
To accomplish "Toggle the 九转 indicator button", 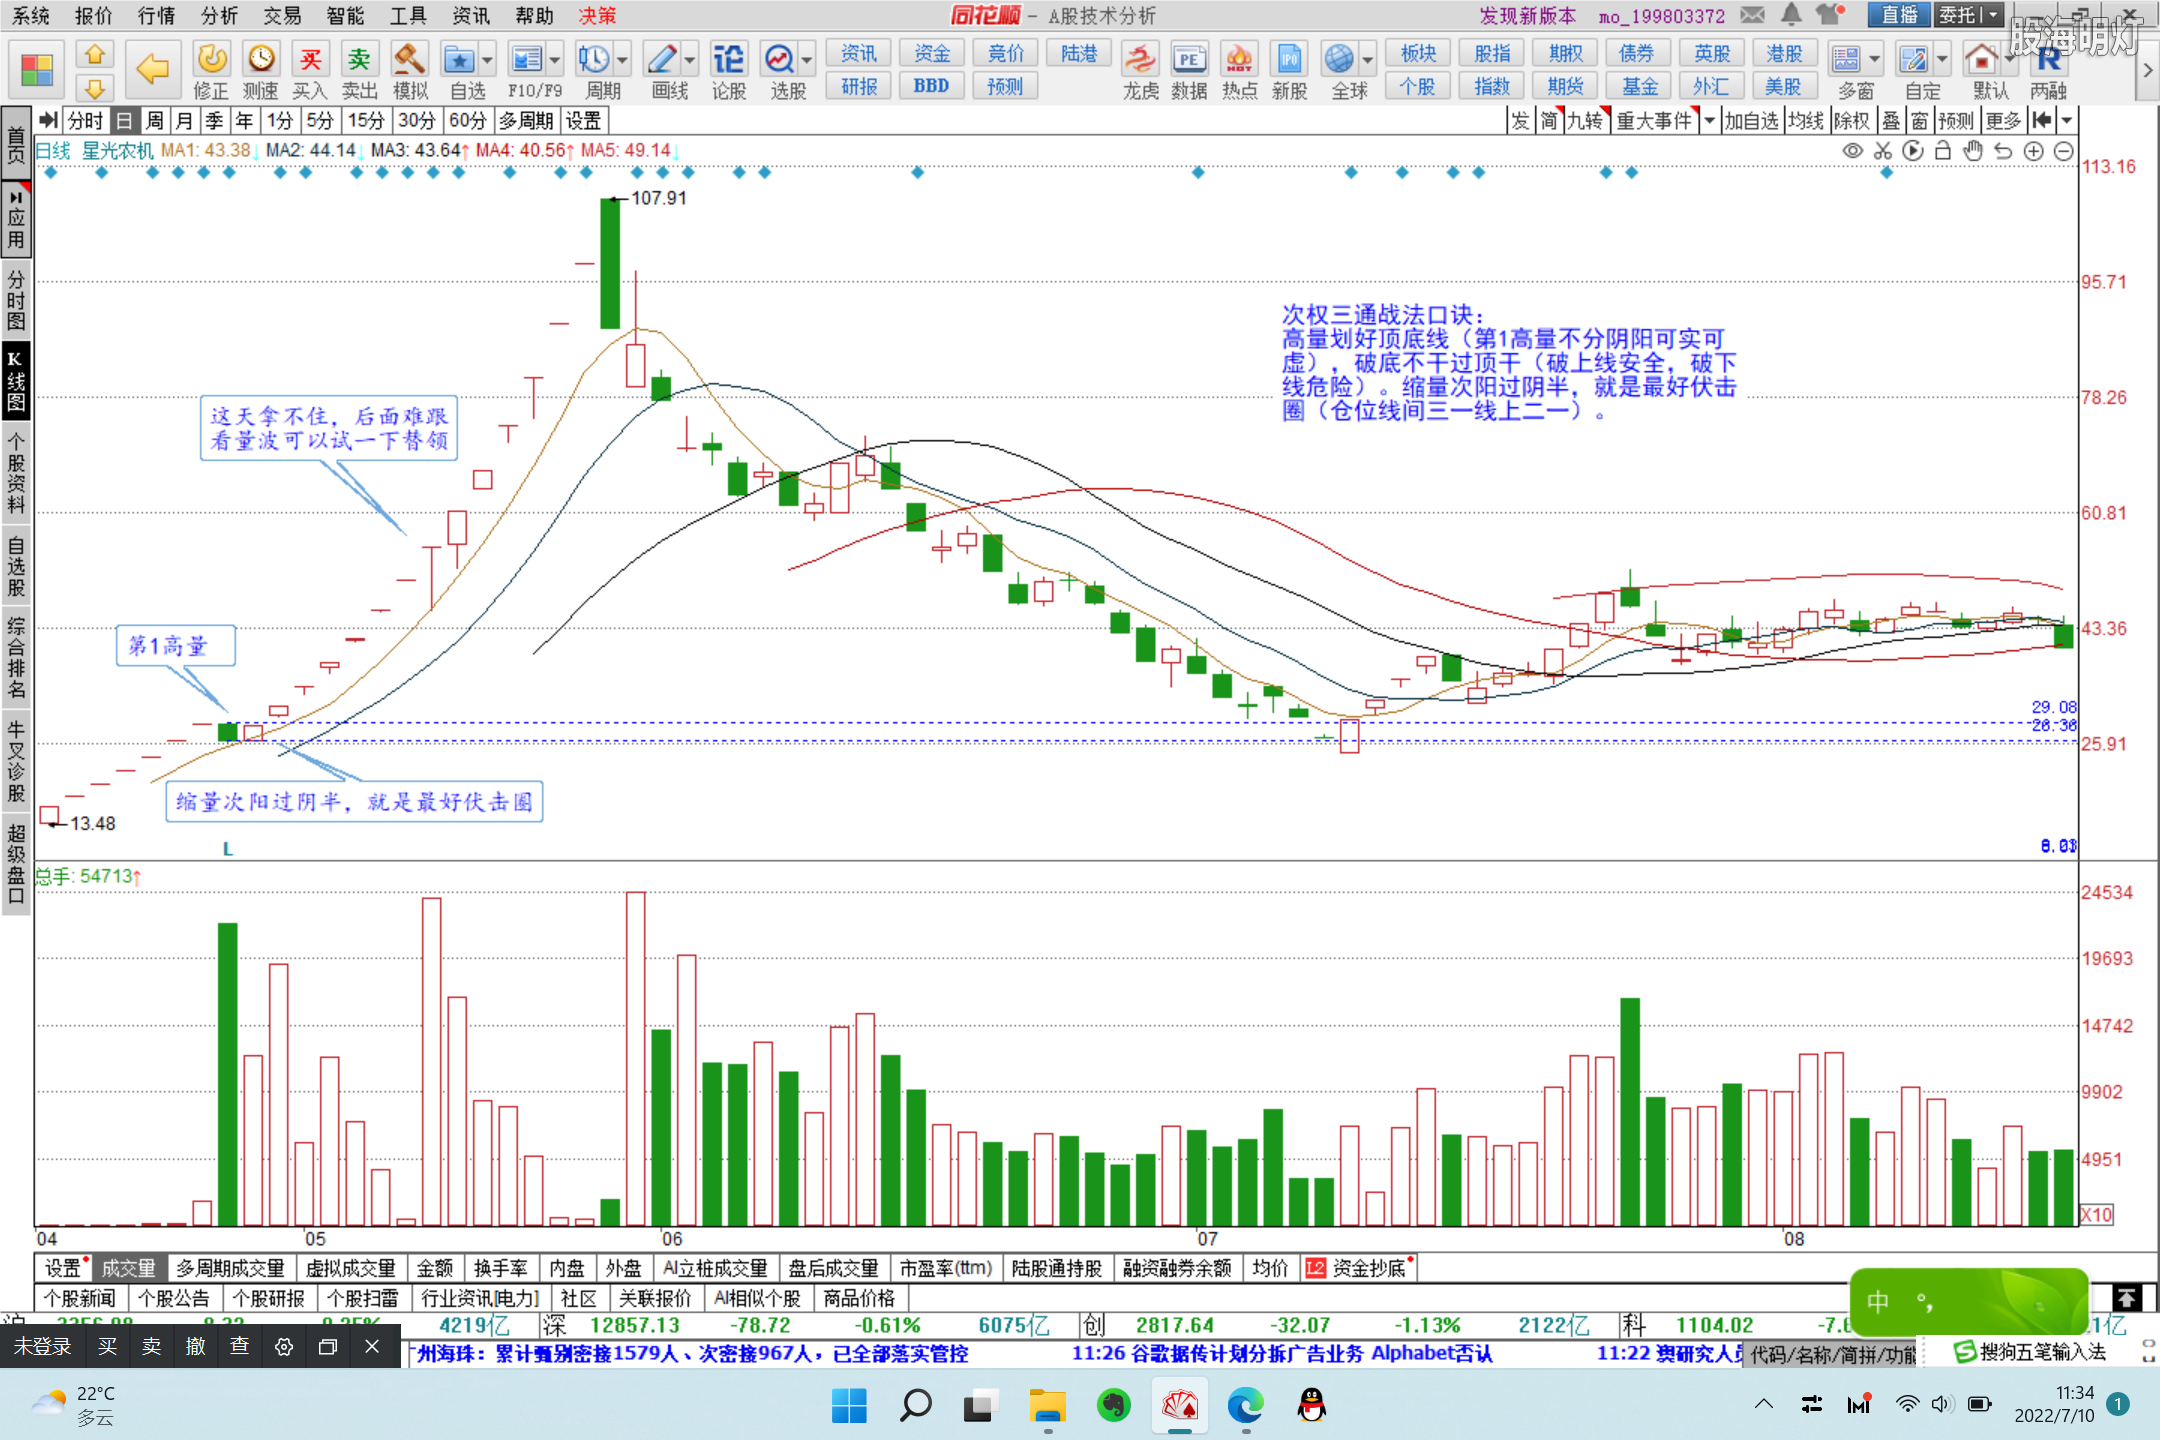I will click(x=1586, y=121).
